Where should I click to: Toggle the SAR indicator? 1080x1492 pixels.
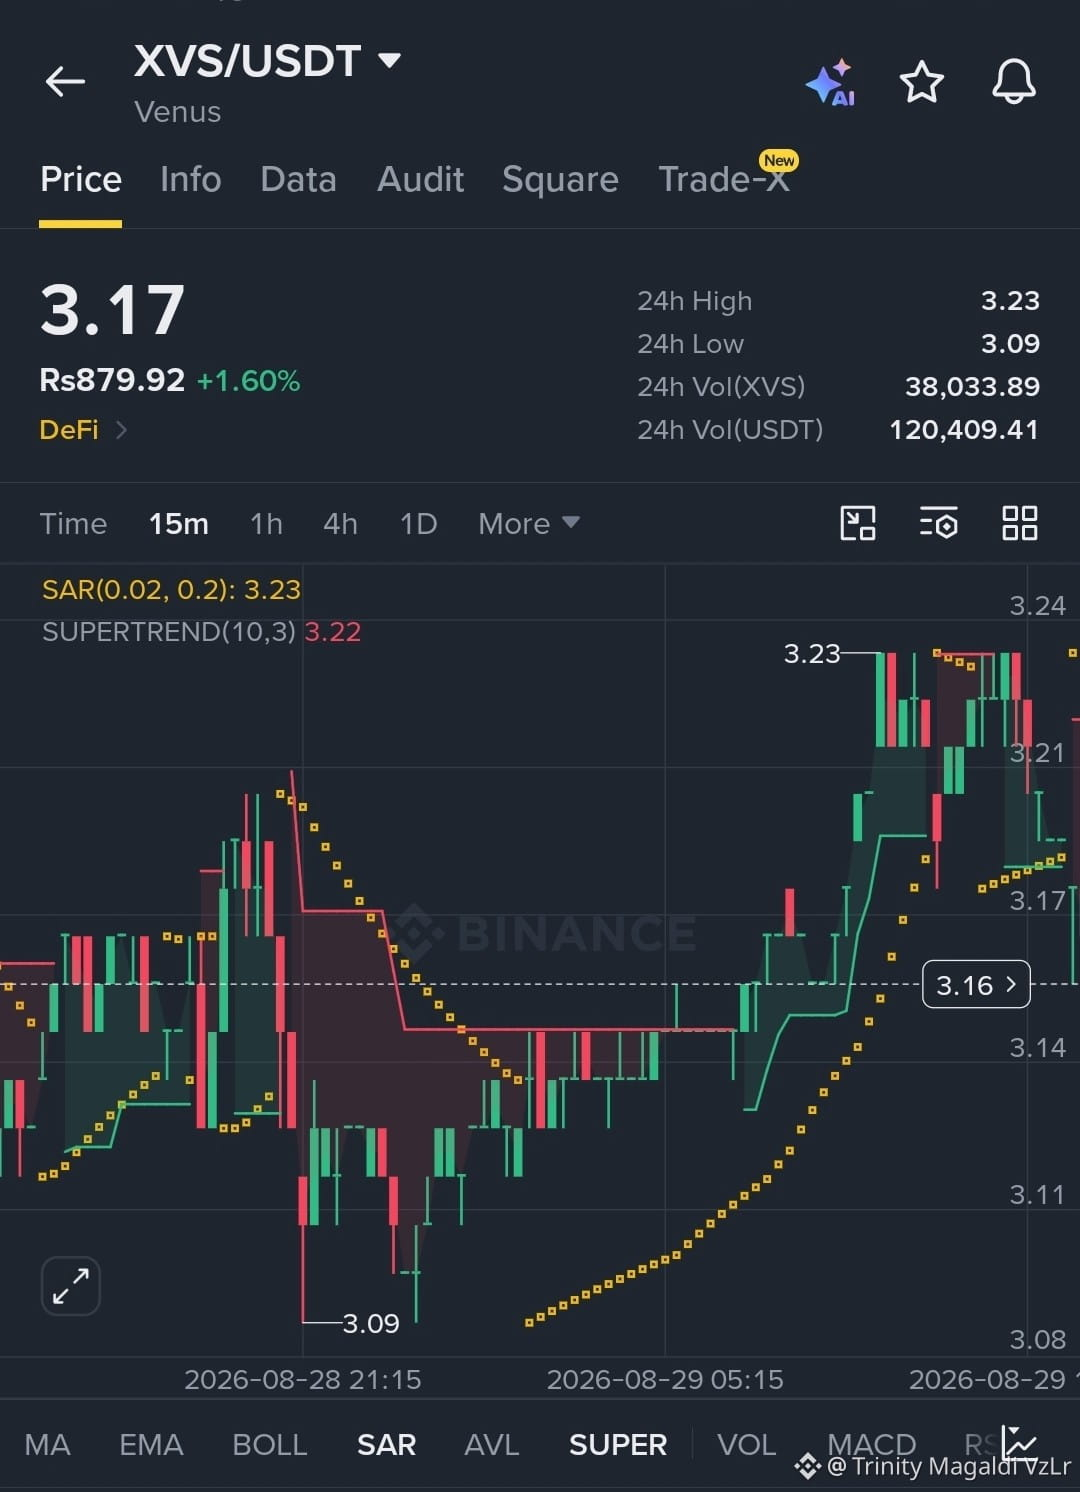pyautogui.click(x=386, y=1444)
